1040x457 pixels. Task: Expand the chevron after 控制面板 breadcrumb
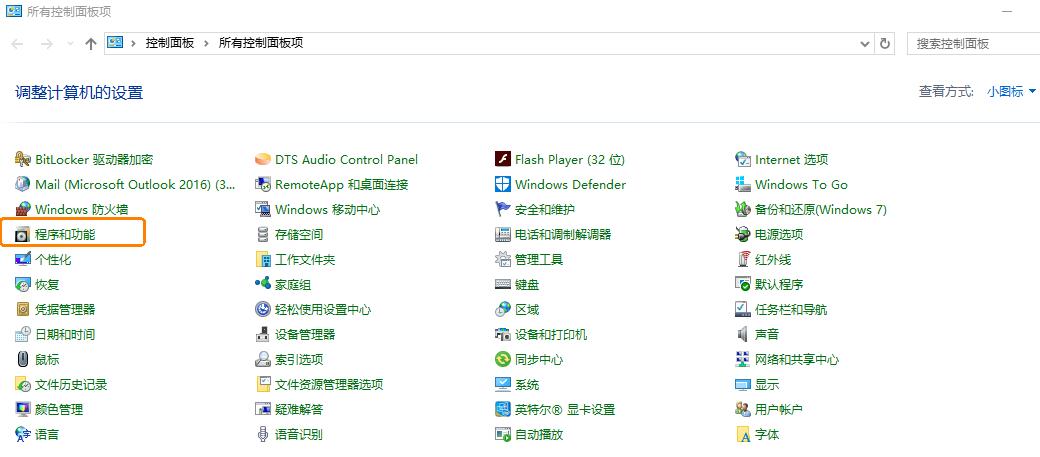point(206,43)
